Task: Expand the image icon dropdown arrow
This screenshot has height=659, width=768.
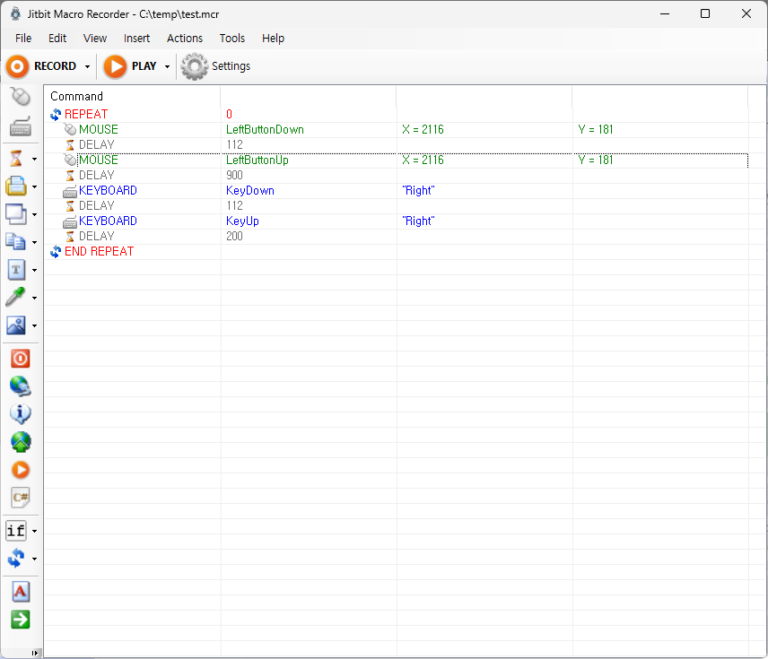Action: pyautogui.click(x=34, y=326)
